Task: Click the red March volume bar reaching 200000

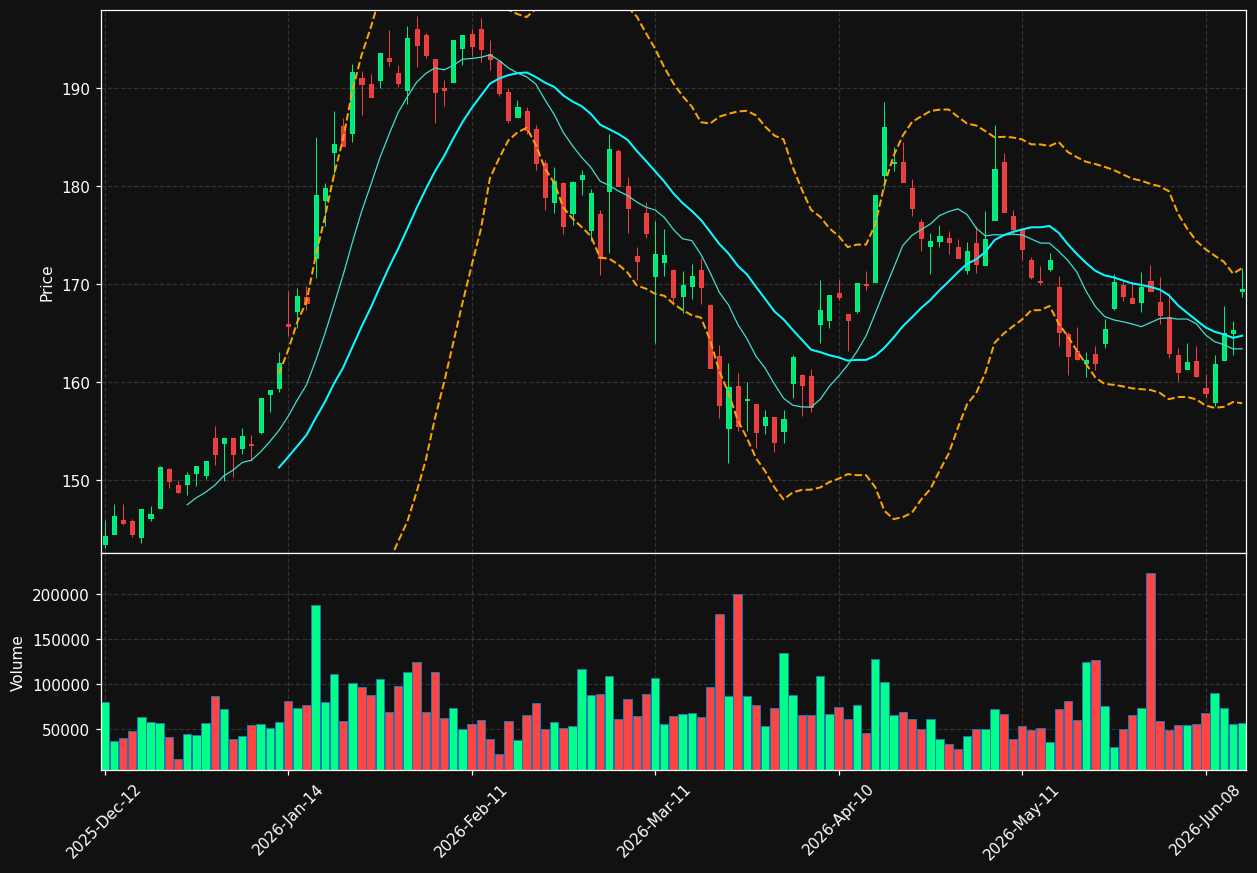Action: pyautogui.click(x=738, y=682)
